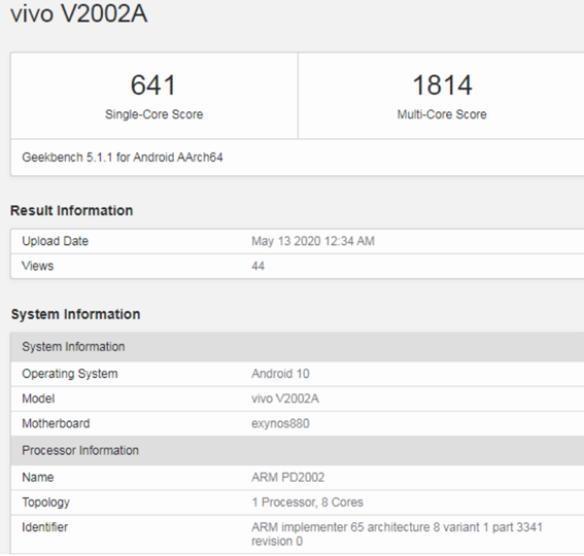This screenshot has height=556, width=584.
Task: Select the exynos880 motherboard value
Action: tap(280, 423)
